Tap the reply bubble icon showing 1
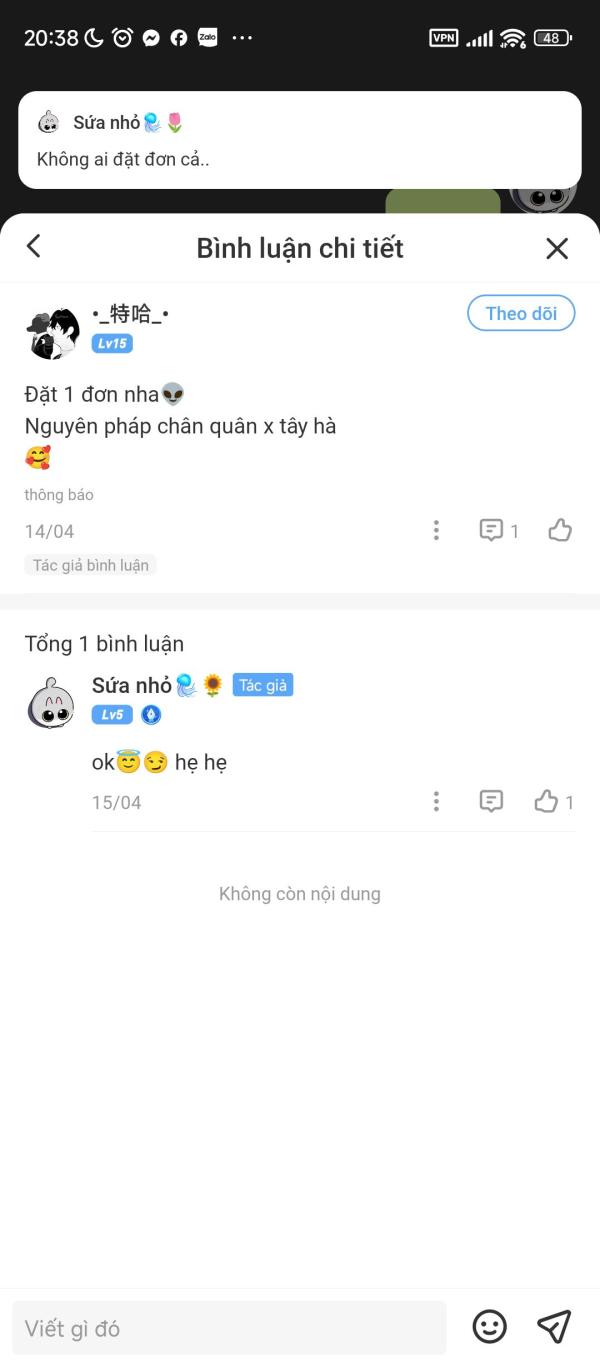Viewport: 600px width, 1367px height. pyautogui.click(x=499, y=530)
